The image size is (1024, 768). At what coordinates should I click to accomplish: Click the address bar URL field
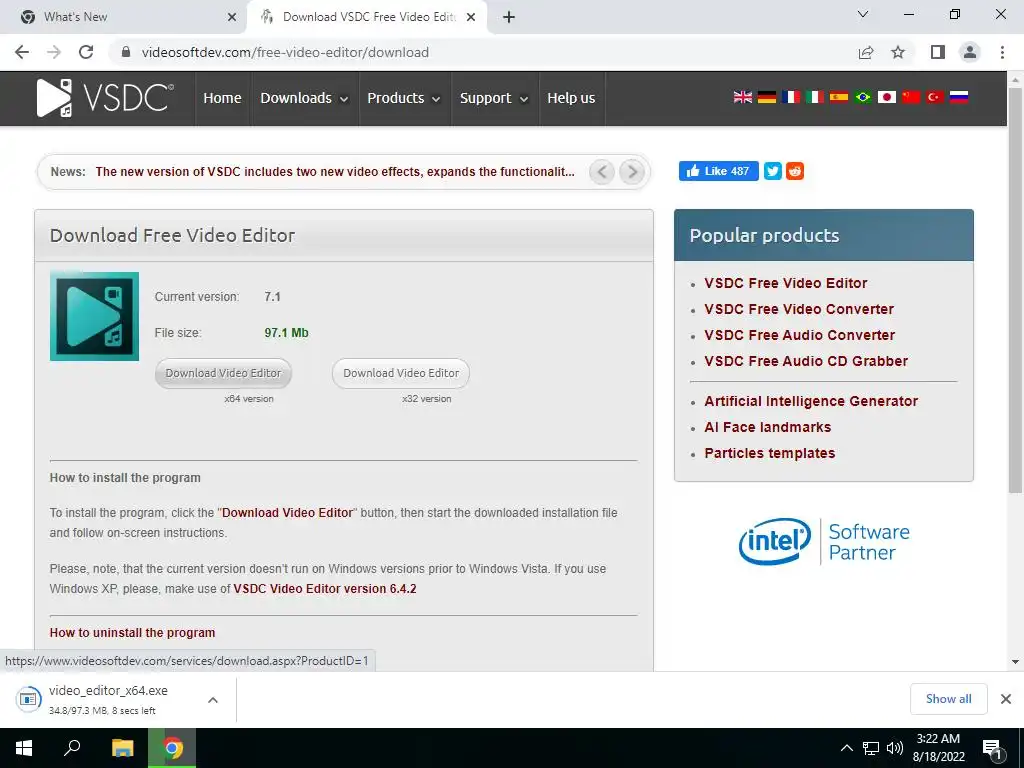483,52
